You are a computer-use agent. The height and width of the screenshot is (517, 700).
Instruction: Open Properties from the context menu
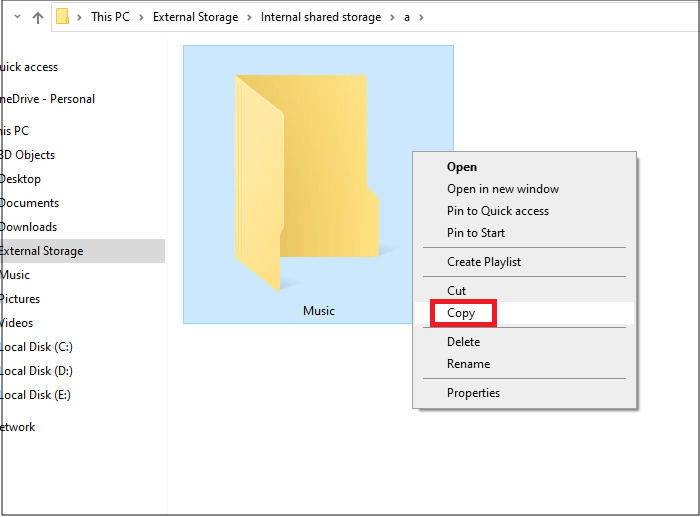473,393
